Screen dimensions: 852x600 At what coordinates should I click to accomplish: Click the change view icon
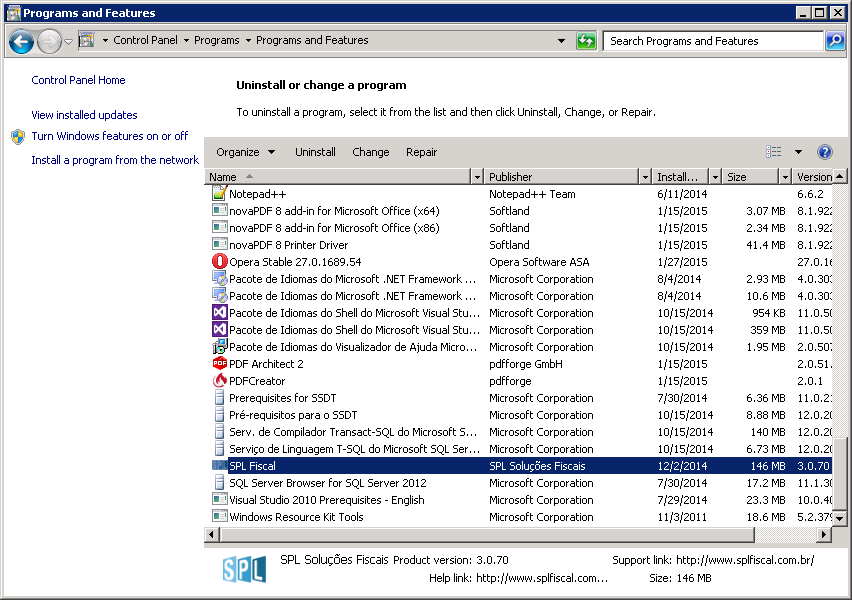pyautogui.click(x=774, y=152)
